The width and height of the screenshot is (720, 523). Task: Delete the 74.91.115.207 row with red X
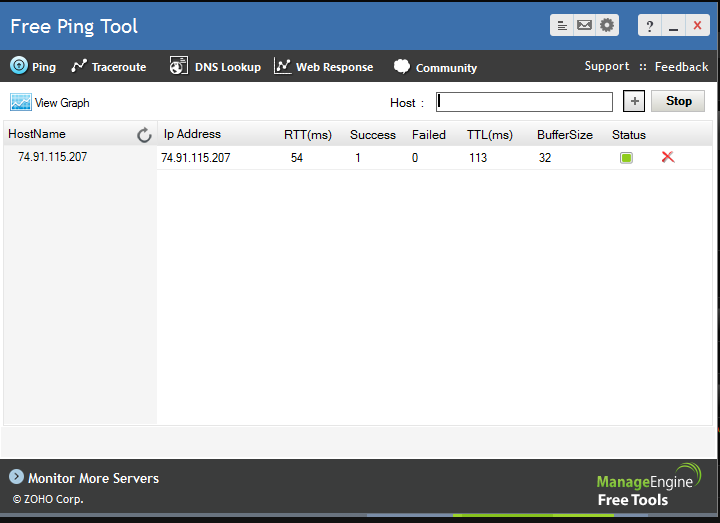(x=668, y=157)
